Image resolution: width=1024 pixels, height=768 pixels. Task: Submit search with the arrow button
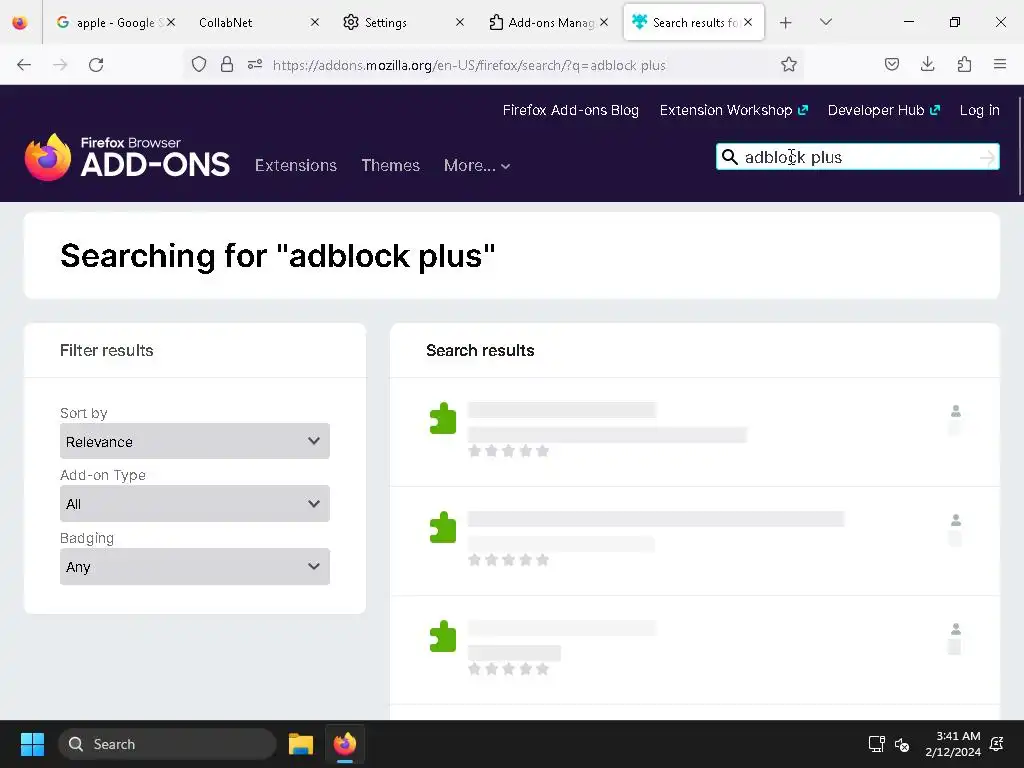pos(987,157)
